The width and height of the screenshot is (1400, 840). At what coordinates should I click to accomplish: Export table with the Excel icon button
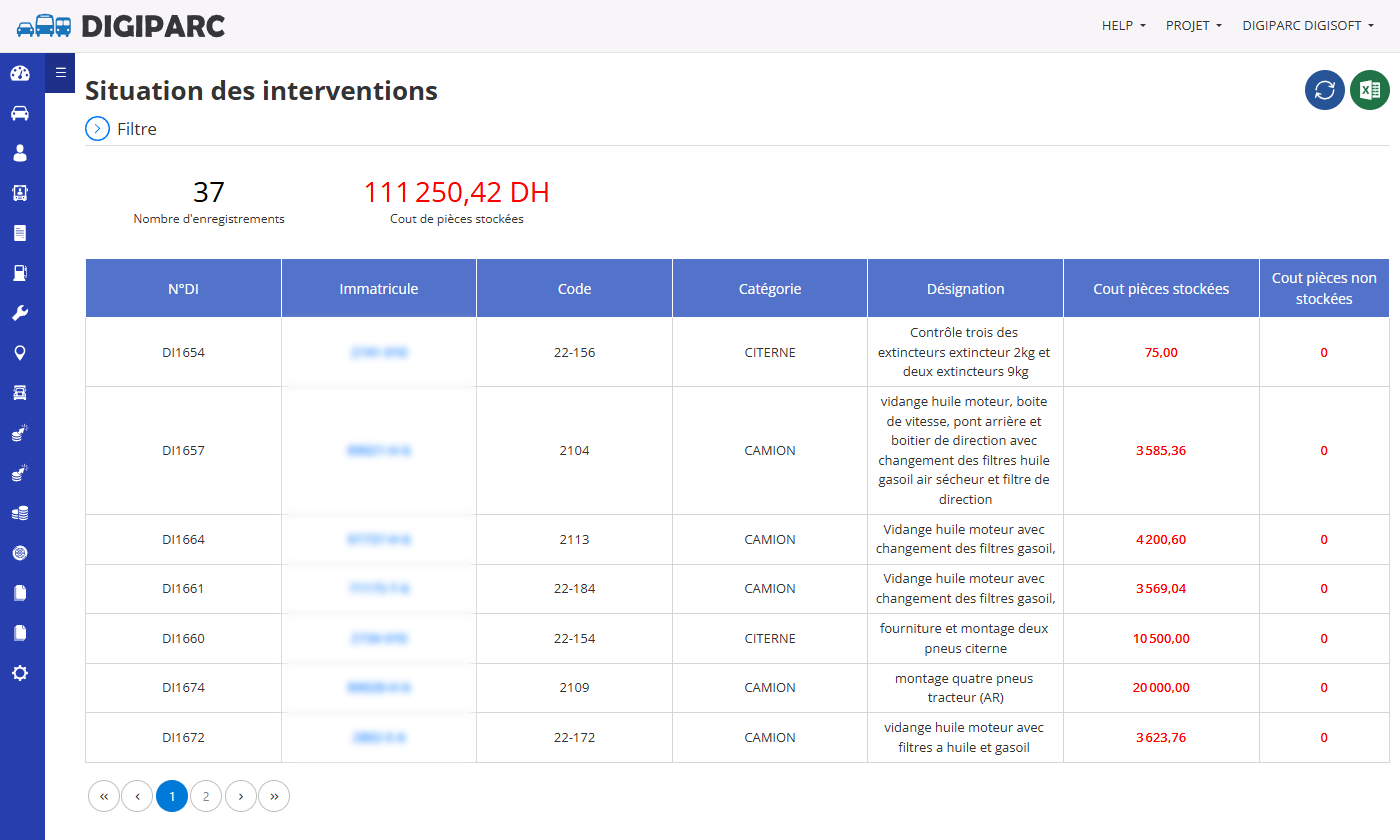click(1370, 90)
